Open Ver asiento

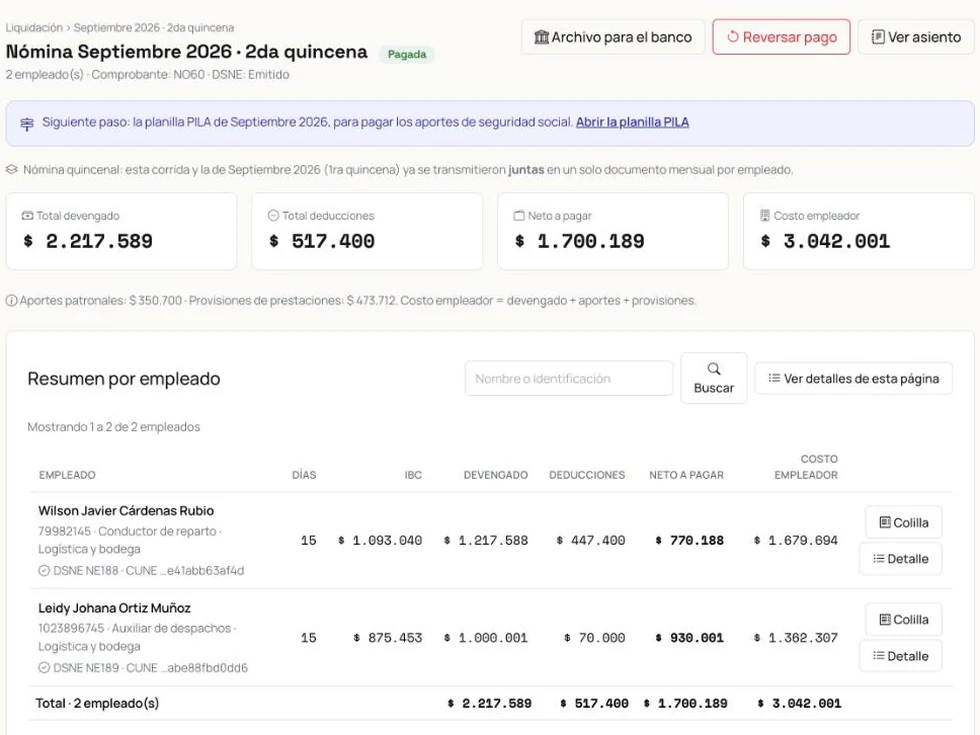[916, 37]
